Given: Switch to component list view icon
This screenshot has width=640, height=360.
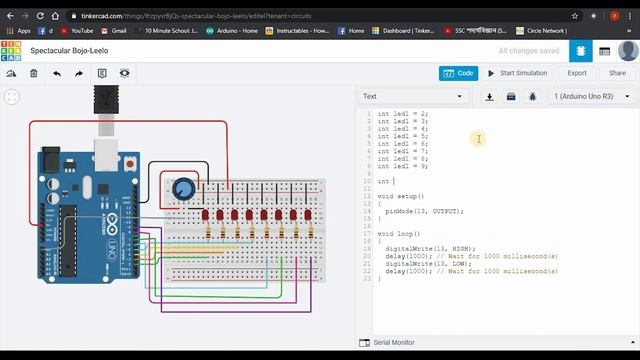Looking at the screenshot, I should click(604, 51).
